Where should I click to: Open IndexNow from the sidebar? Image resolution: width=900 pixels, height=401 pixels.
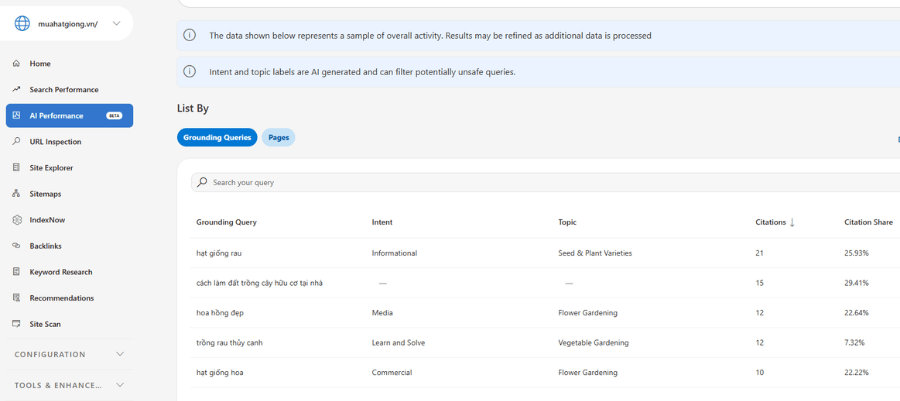(48, 220)
